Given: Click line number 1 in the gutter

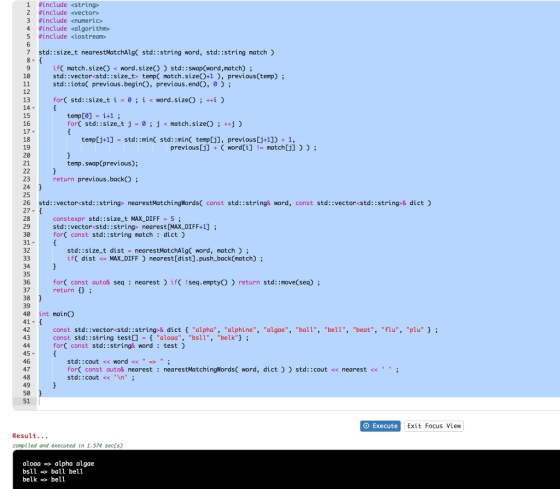Looking at the screenshot, I should 28,5.
